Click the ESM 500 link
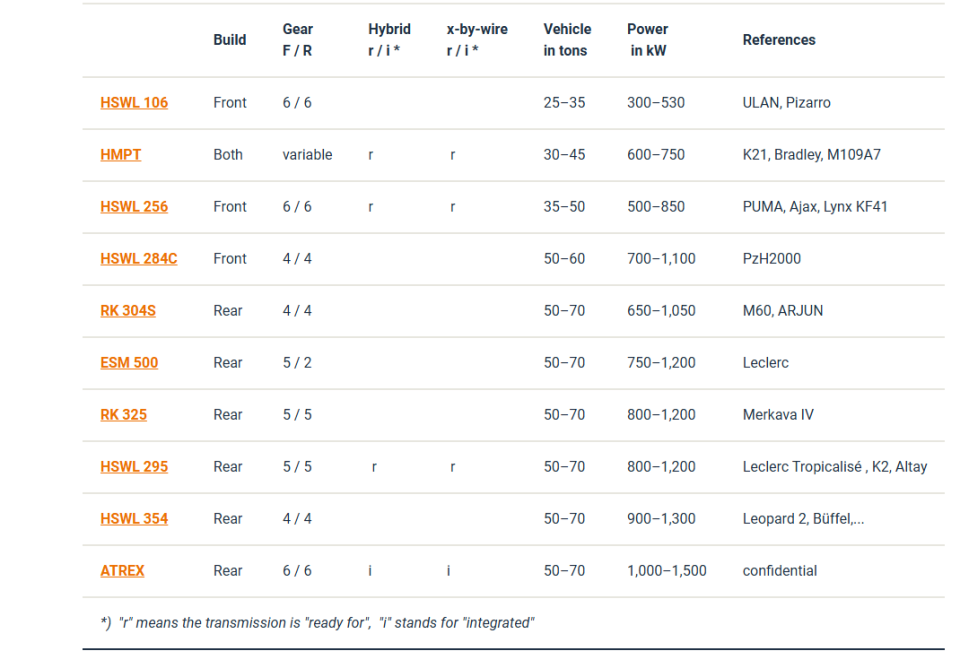The image size is (960, 651). coord(129,363)
